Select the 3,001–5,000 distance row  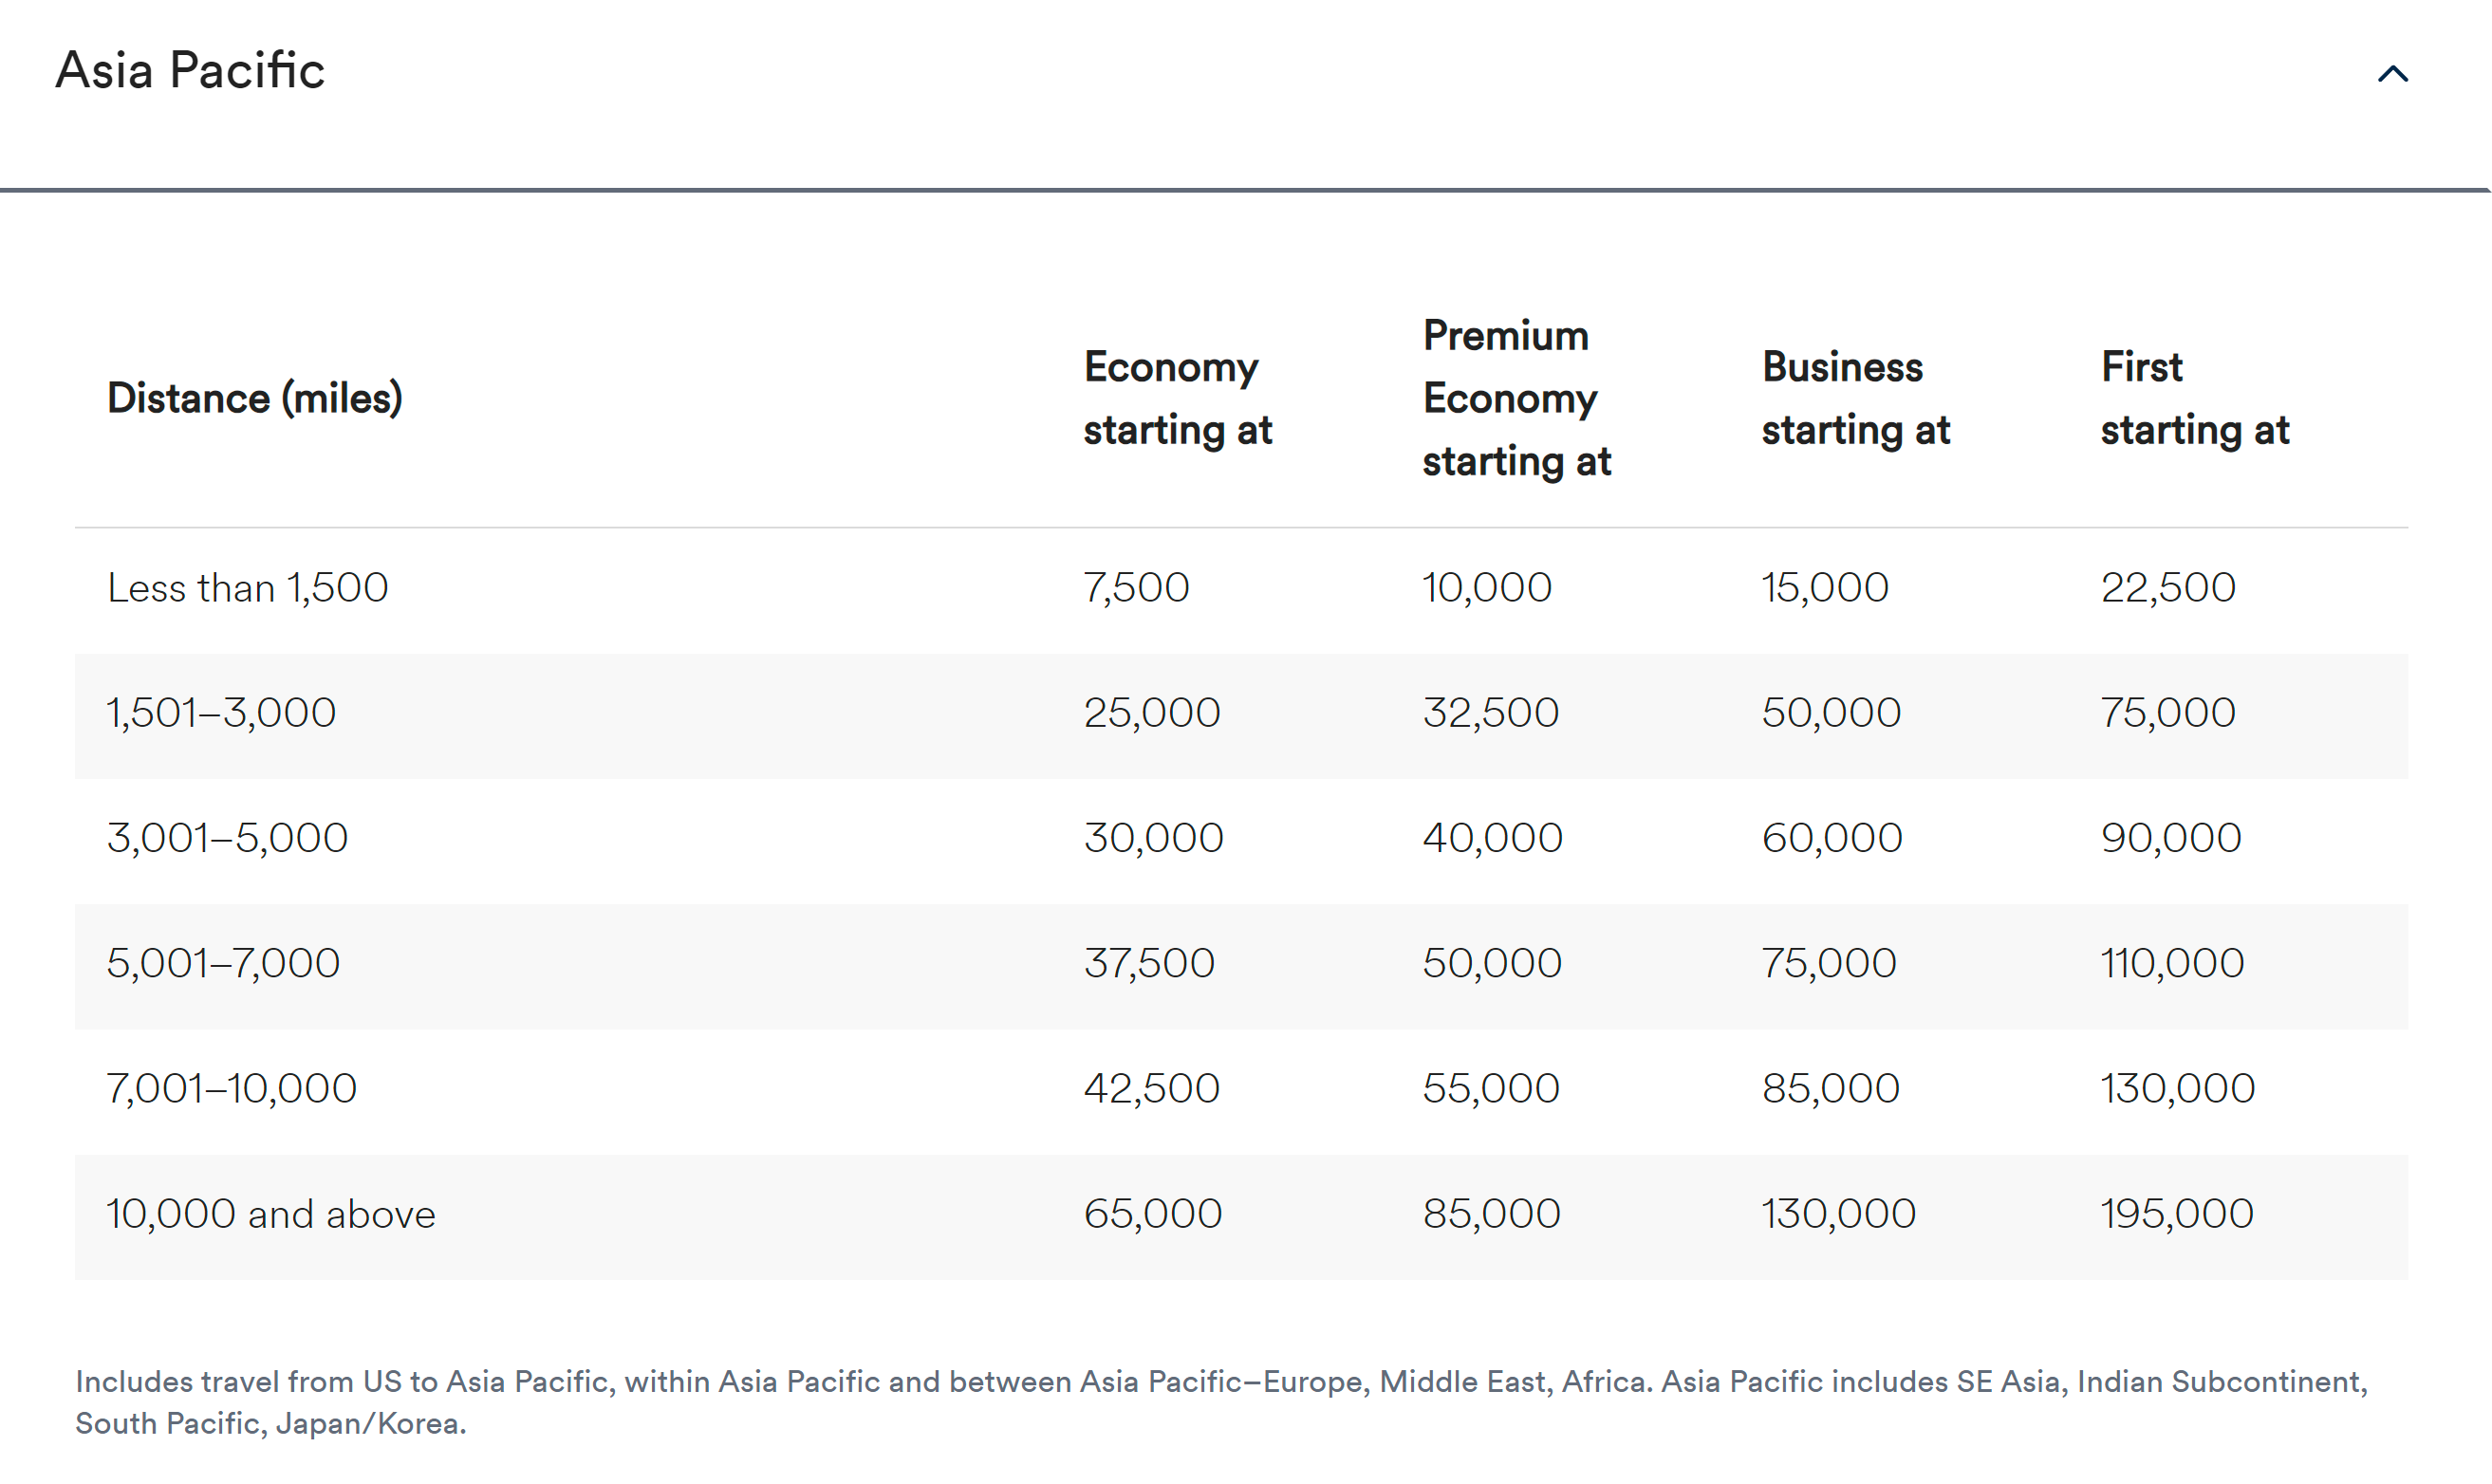click(227, 838)
